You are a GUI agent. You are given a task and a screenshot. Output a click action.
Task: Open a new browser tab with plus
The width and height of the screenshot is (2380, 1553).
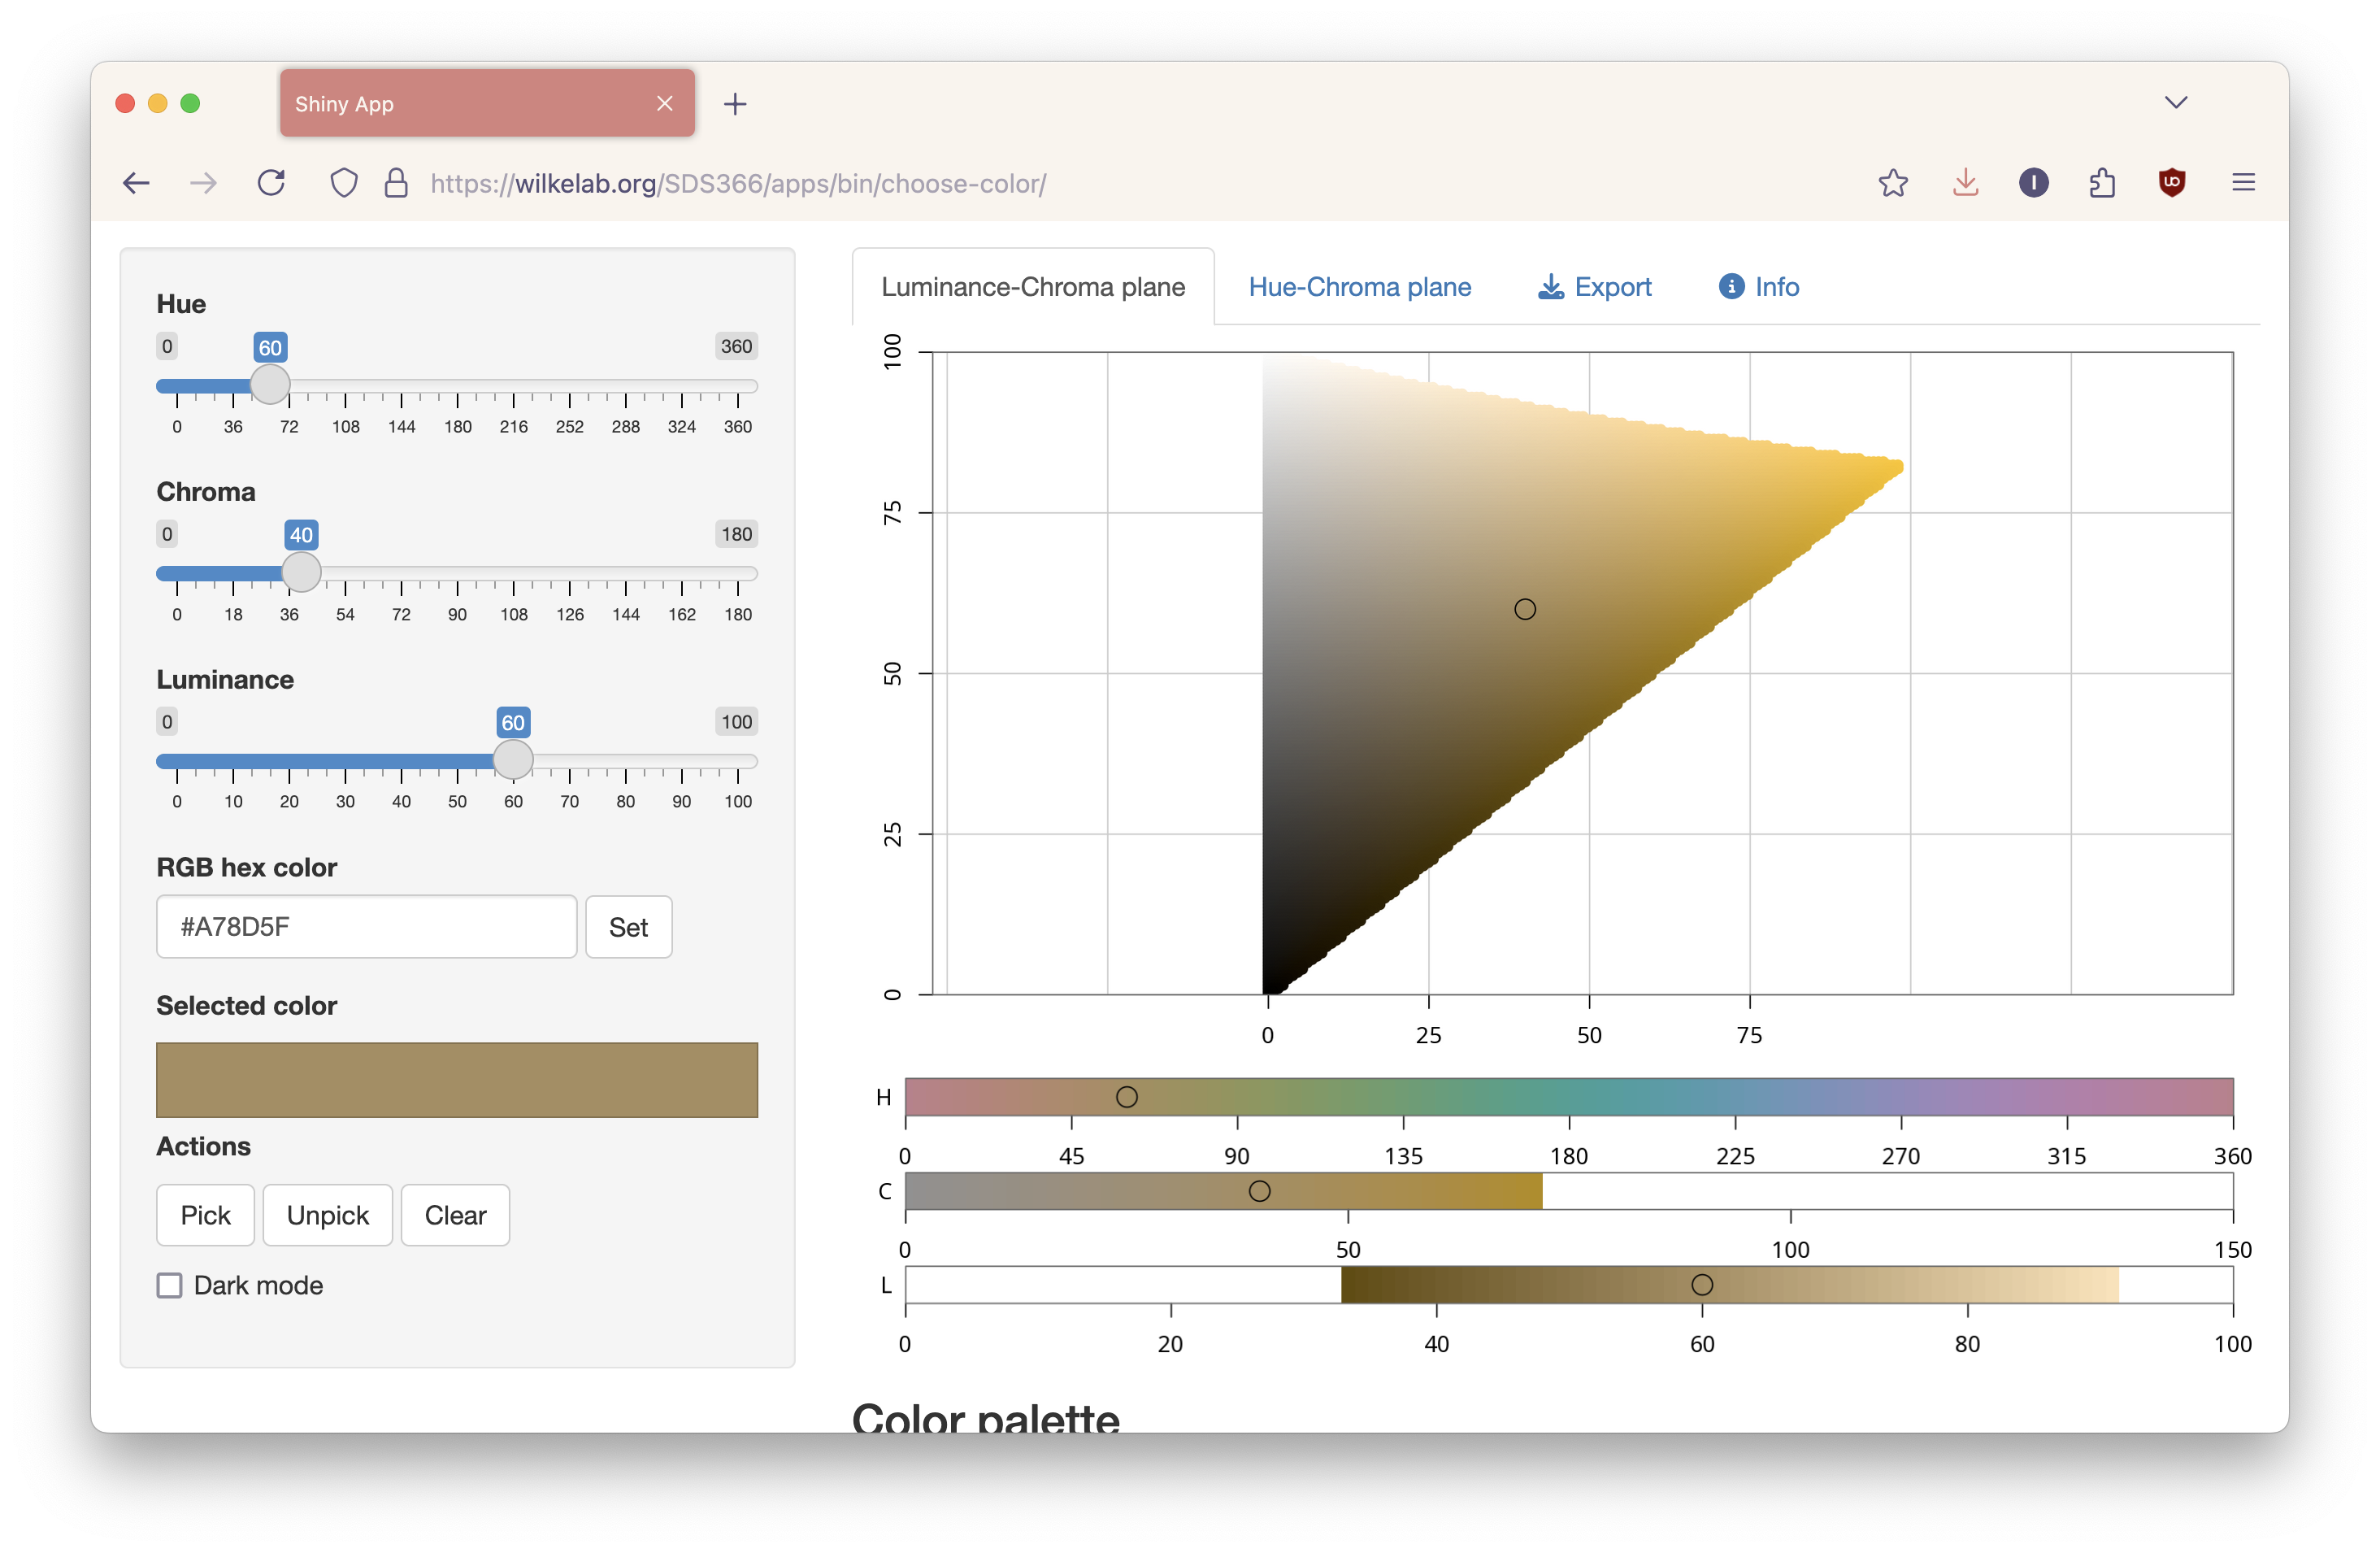735,104
